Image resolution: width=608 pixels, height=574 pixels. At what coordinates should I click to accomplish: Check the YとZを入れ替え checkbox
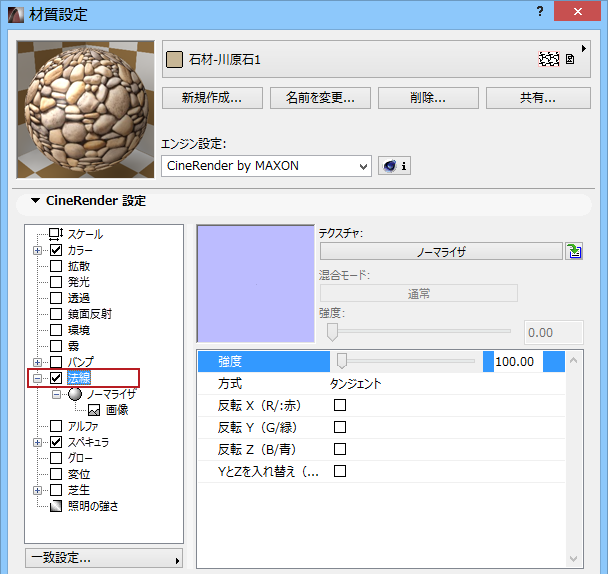point(340,471)
